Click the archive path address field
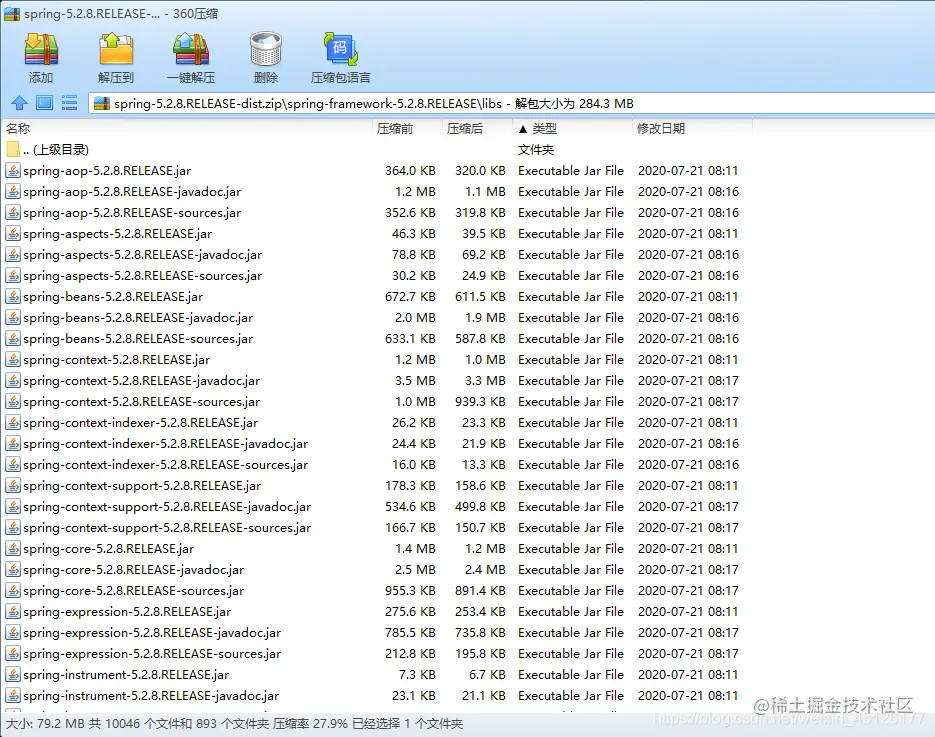Screen dimensions: 935x737 click(512, 103)
